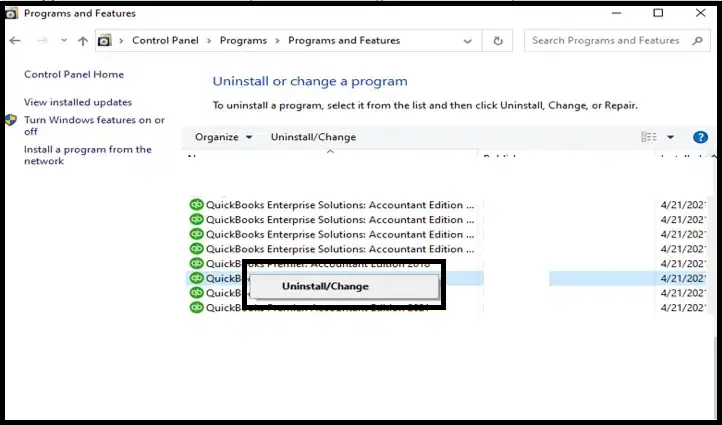This screenshot has height=425, width=722.
Task: Open Help via the question mark icon
Action: [700, 137]
